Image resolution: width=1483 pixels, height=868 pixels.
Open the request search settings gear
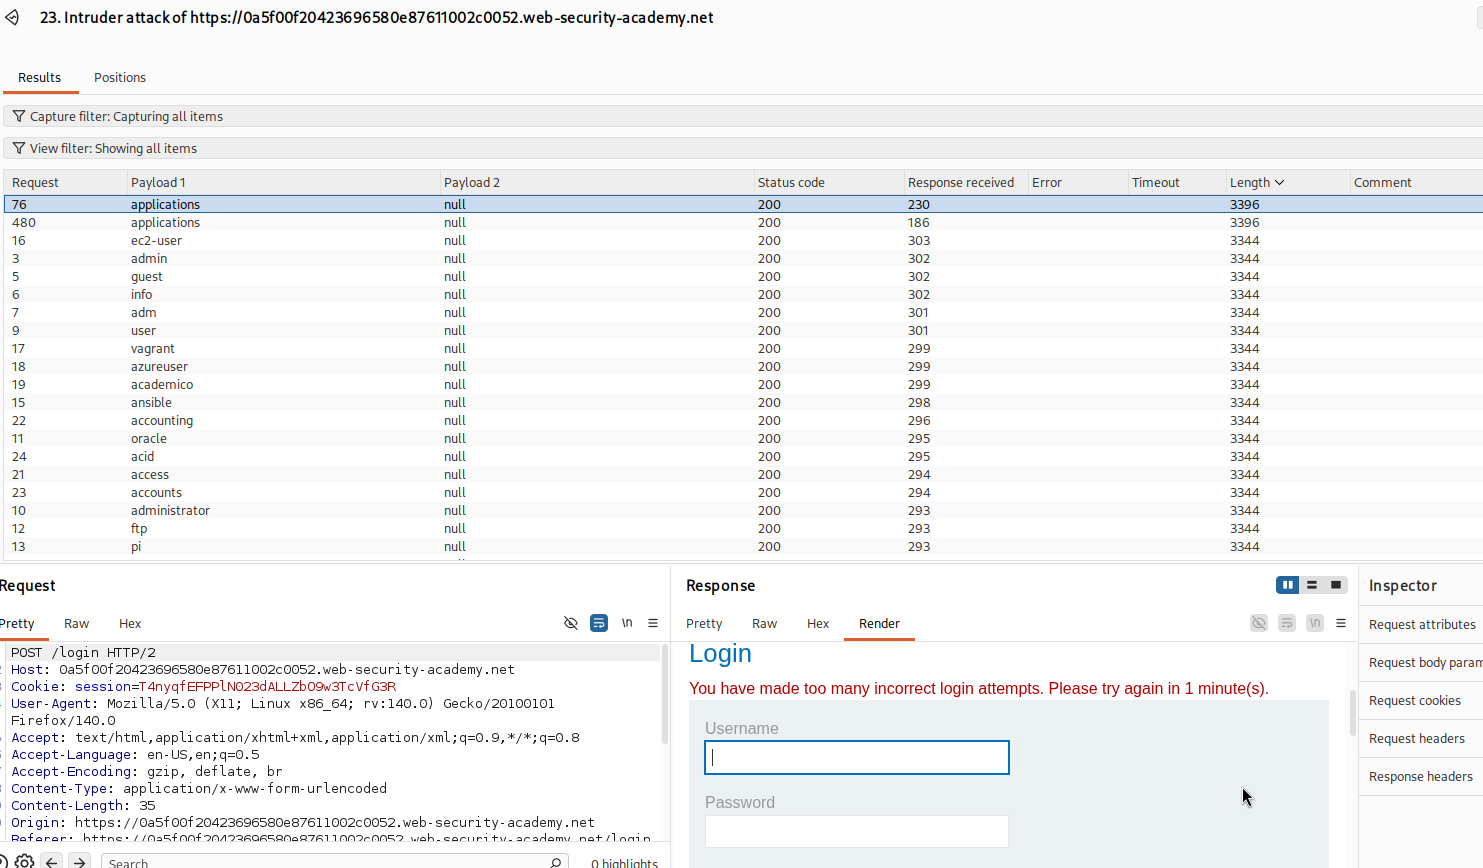point(24,861)
